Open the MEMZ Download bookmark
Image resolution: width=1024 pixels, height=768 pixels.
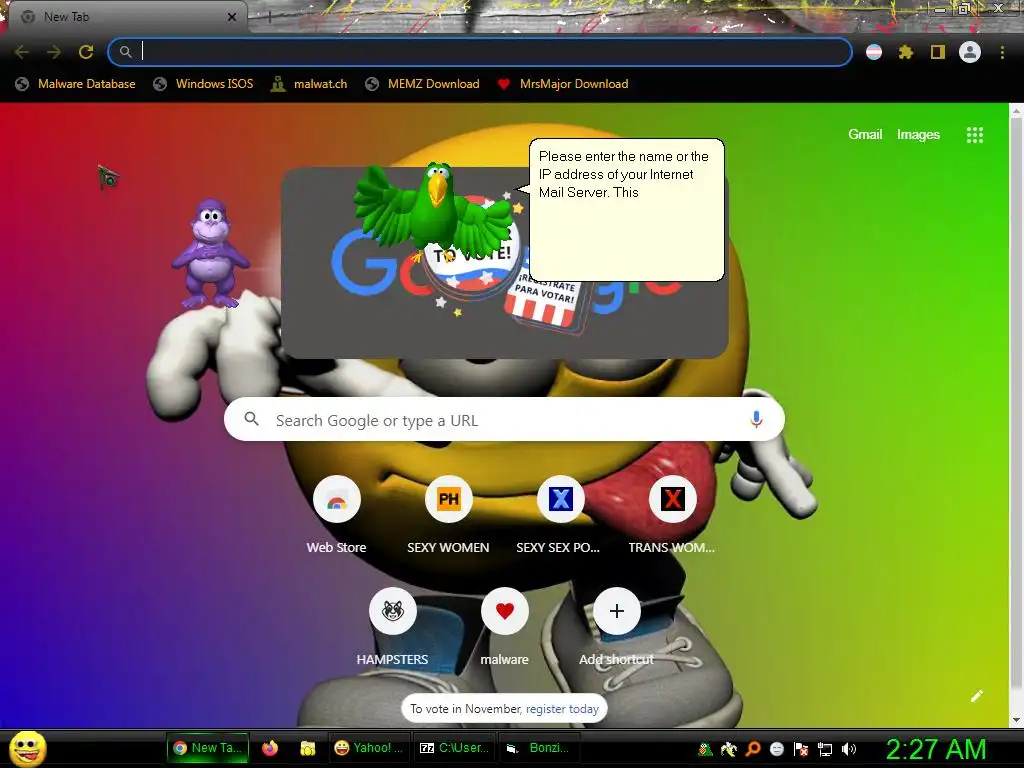[423, 84]
